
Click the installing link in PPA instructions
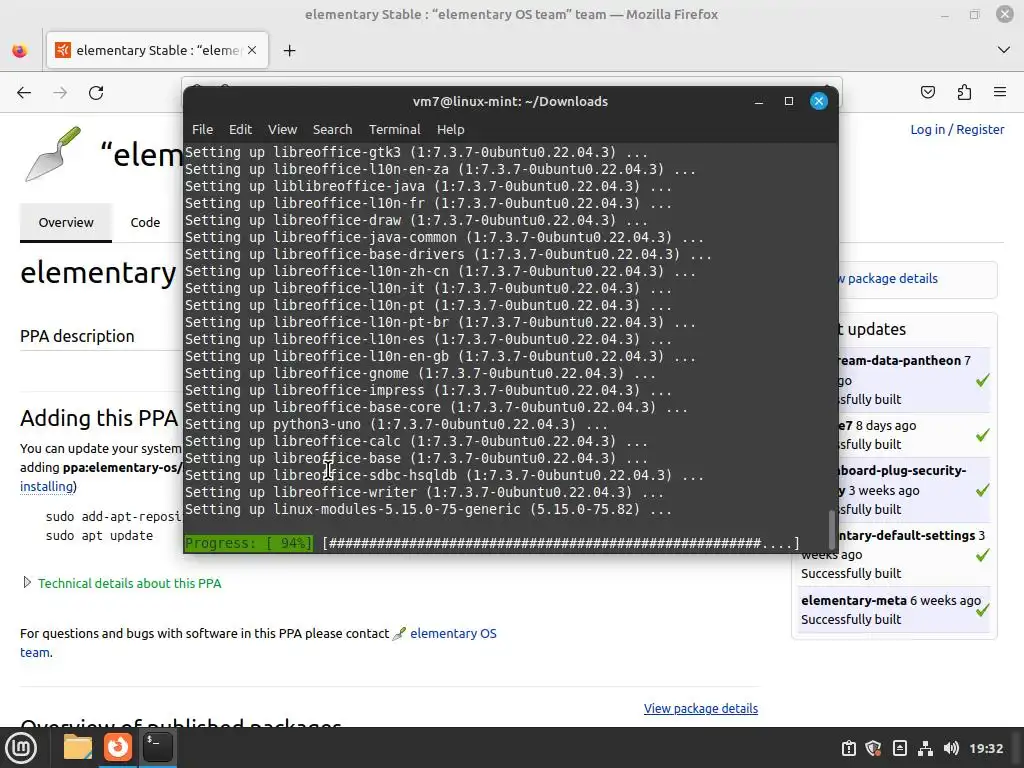(x=46, y=487)
